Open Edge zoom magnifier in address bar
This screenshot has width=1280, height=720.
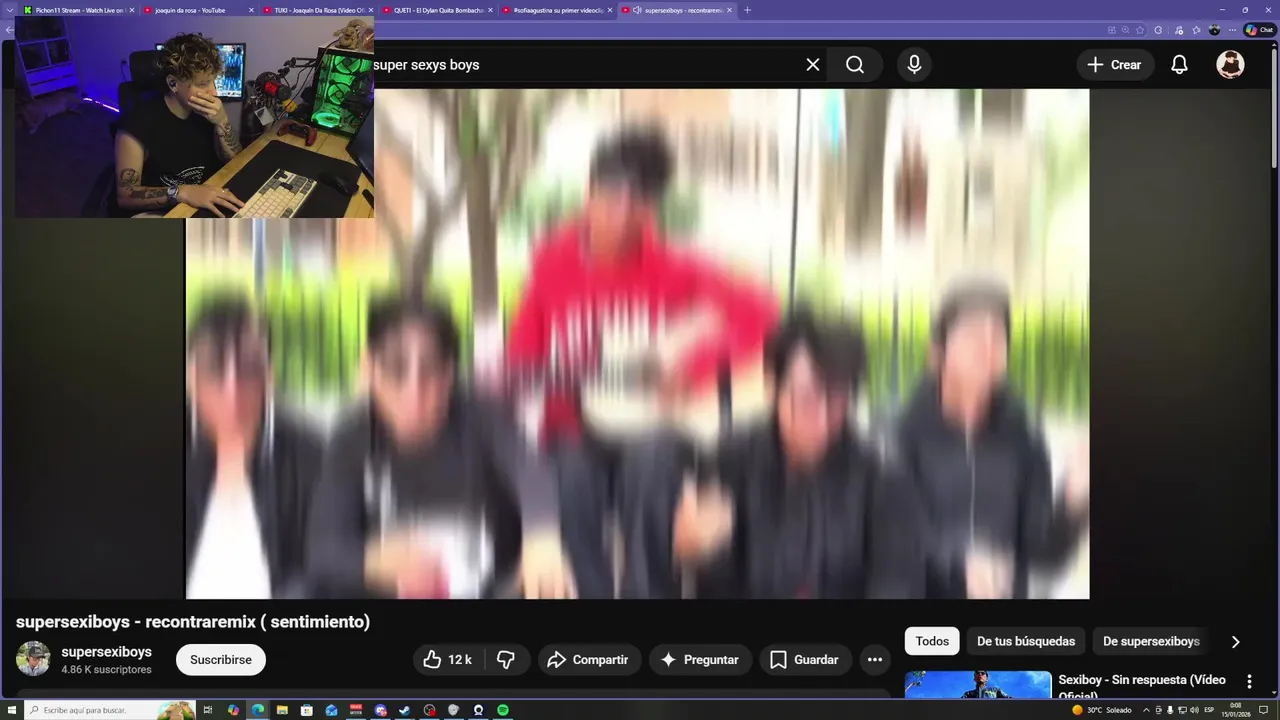tap(1125, 30)
